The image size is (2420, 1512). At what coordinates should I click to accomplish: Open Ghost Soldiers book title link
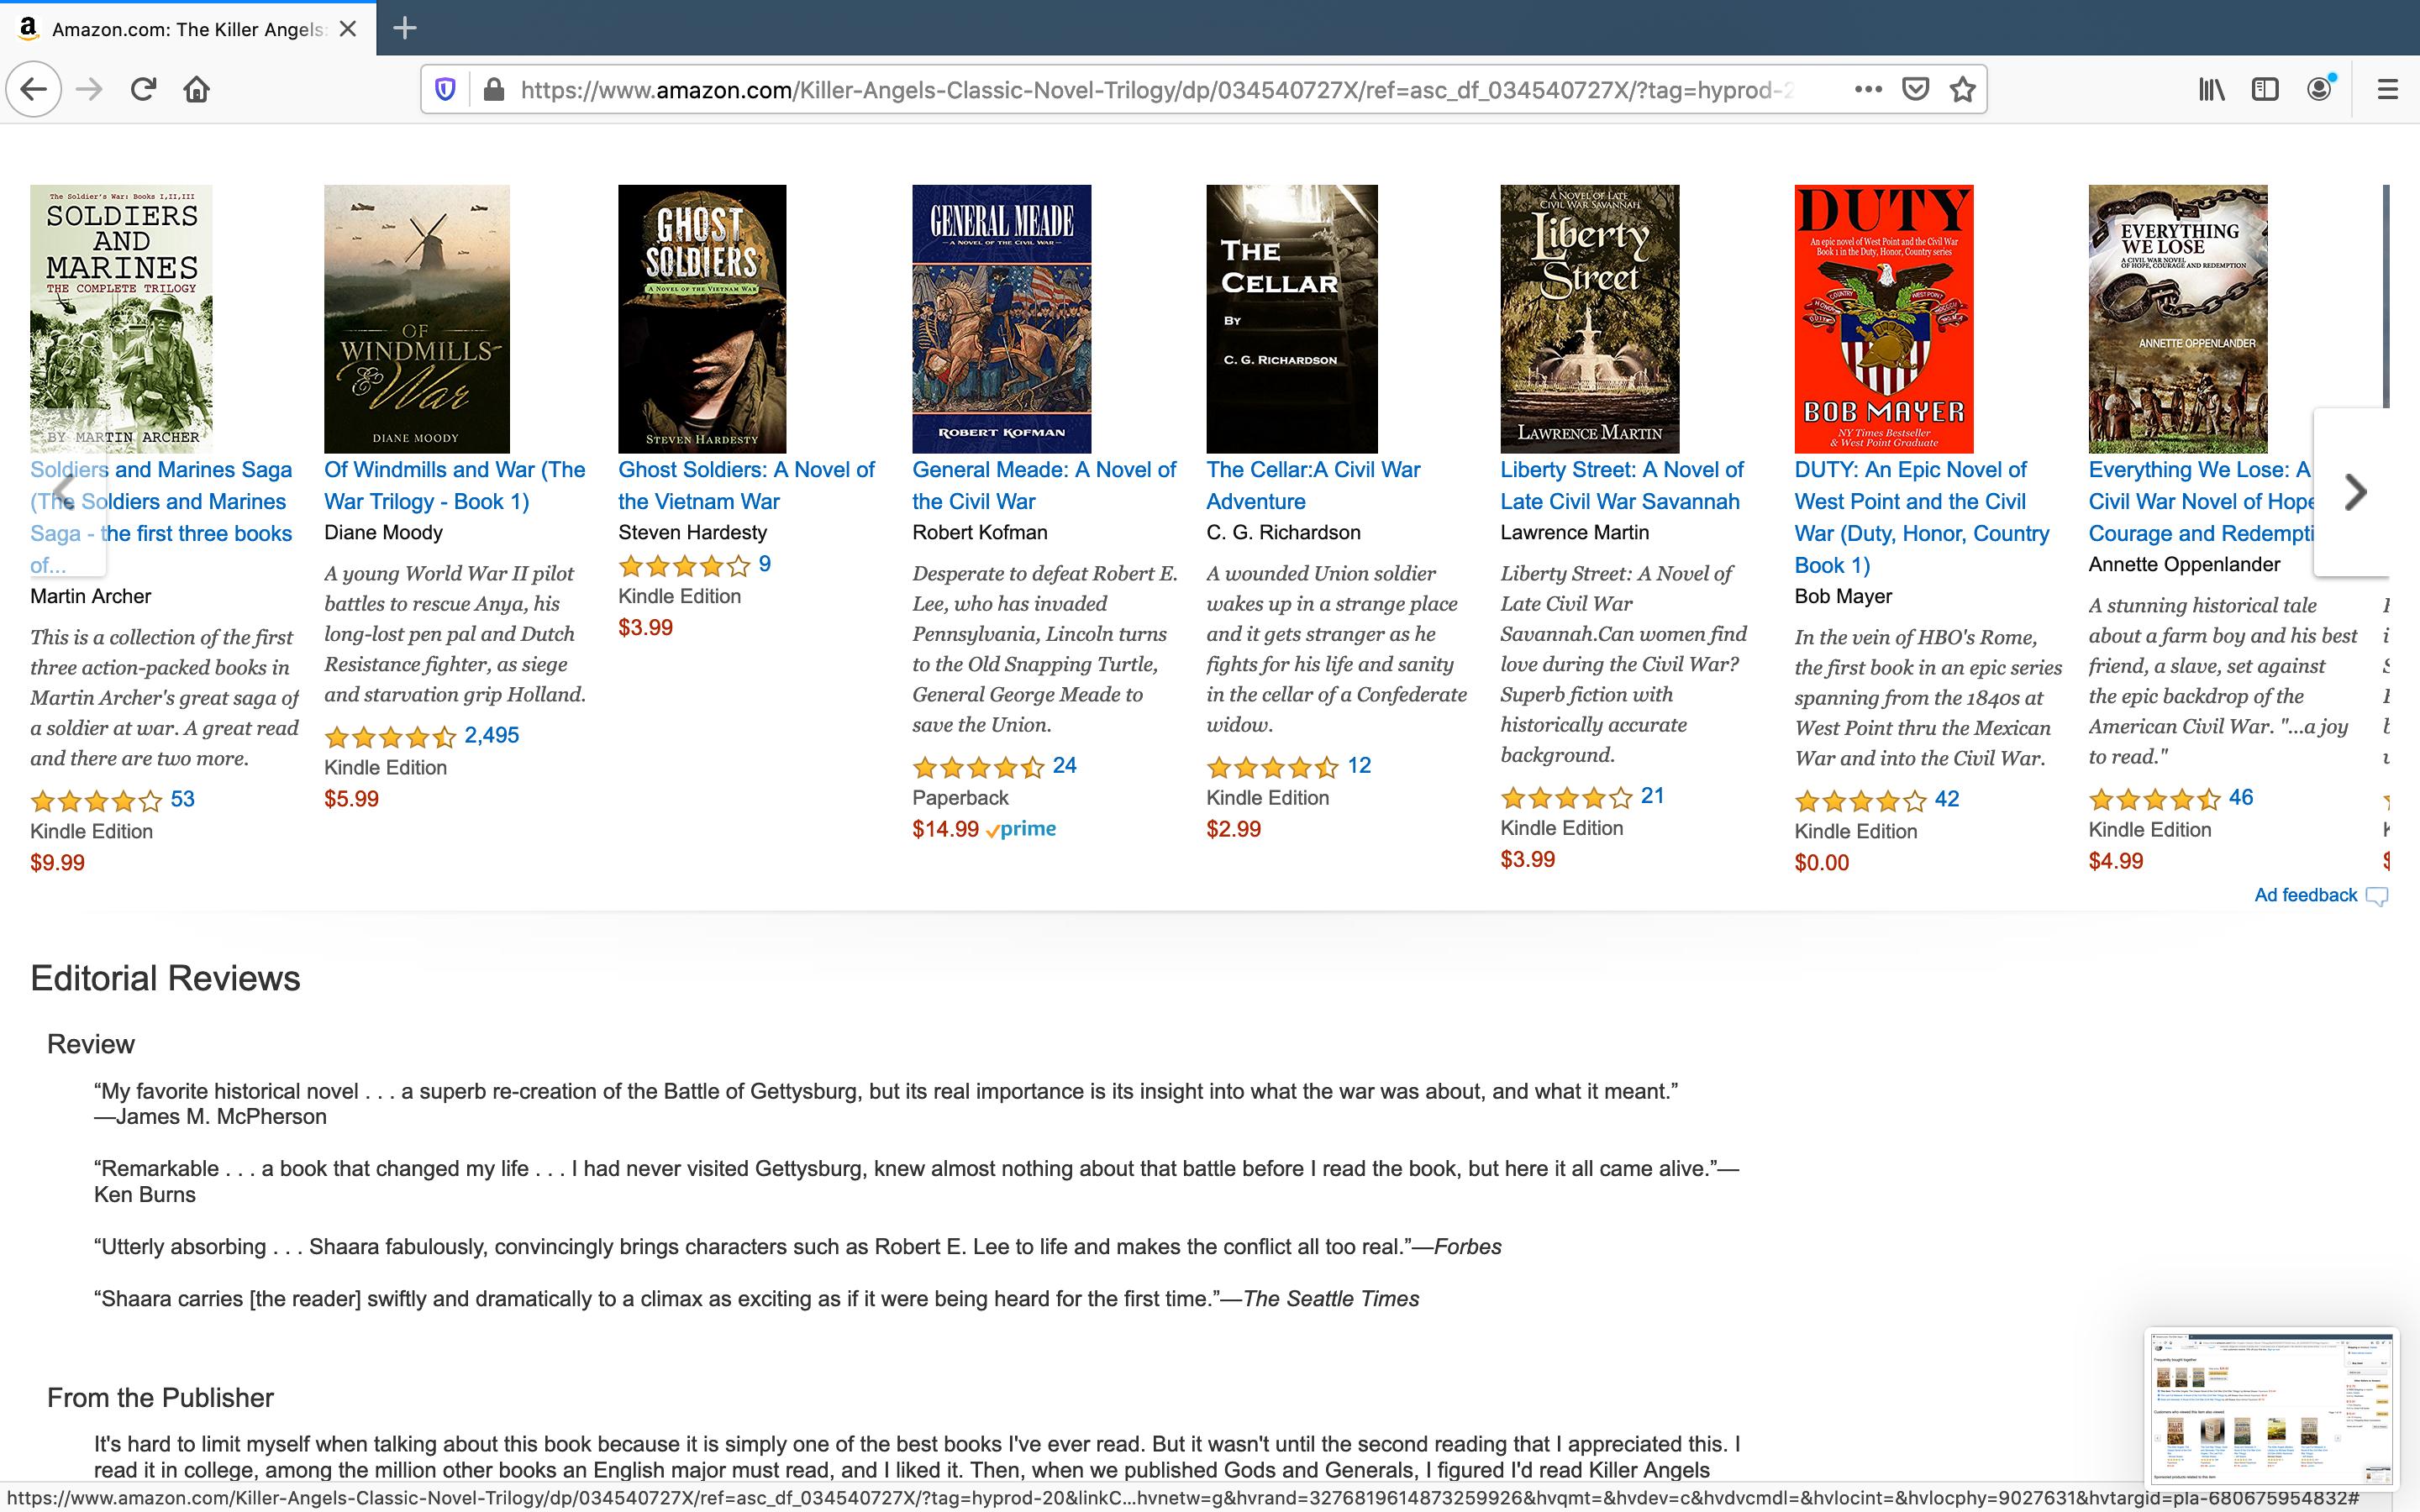tap(746, 485)
